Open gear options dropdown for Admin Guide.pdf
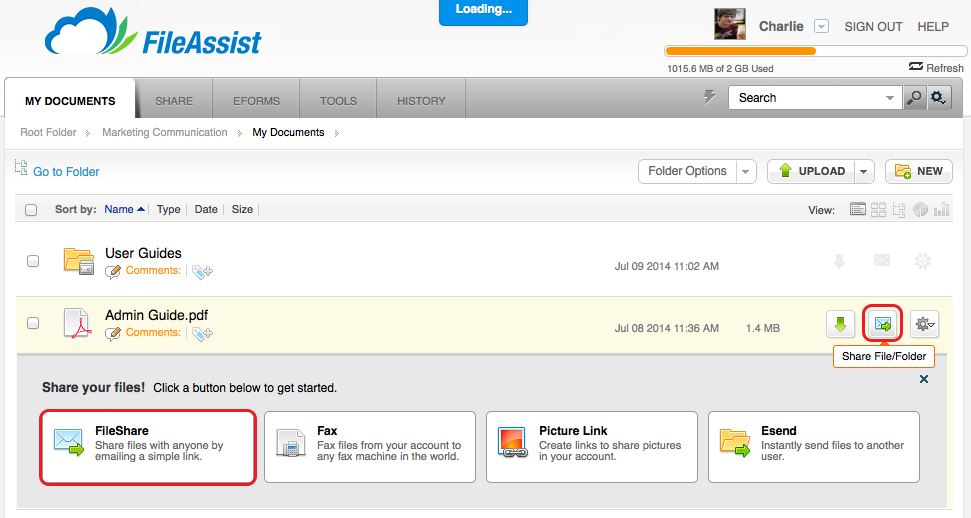The height and width of the screenshot is (518, 971). click(x=925, y=324)
